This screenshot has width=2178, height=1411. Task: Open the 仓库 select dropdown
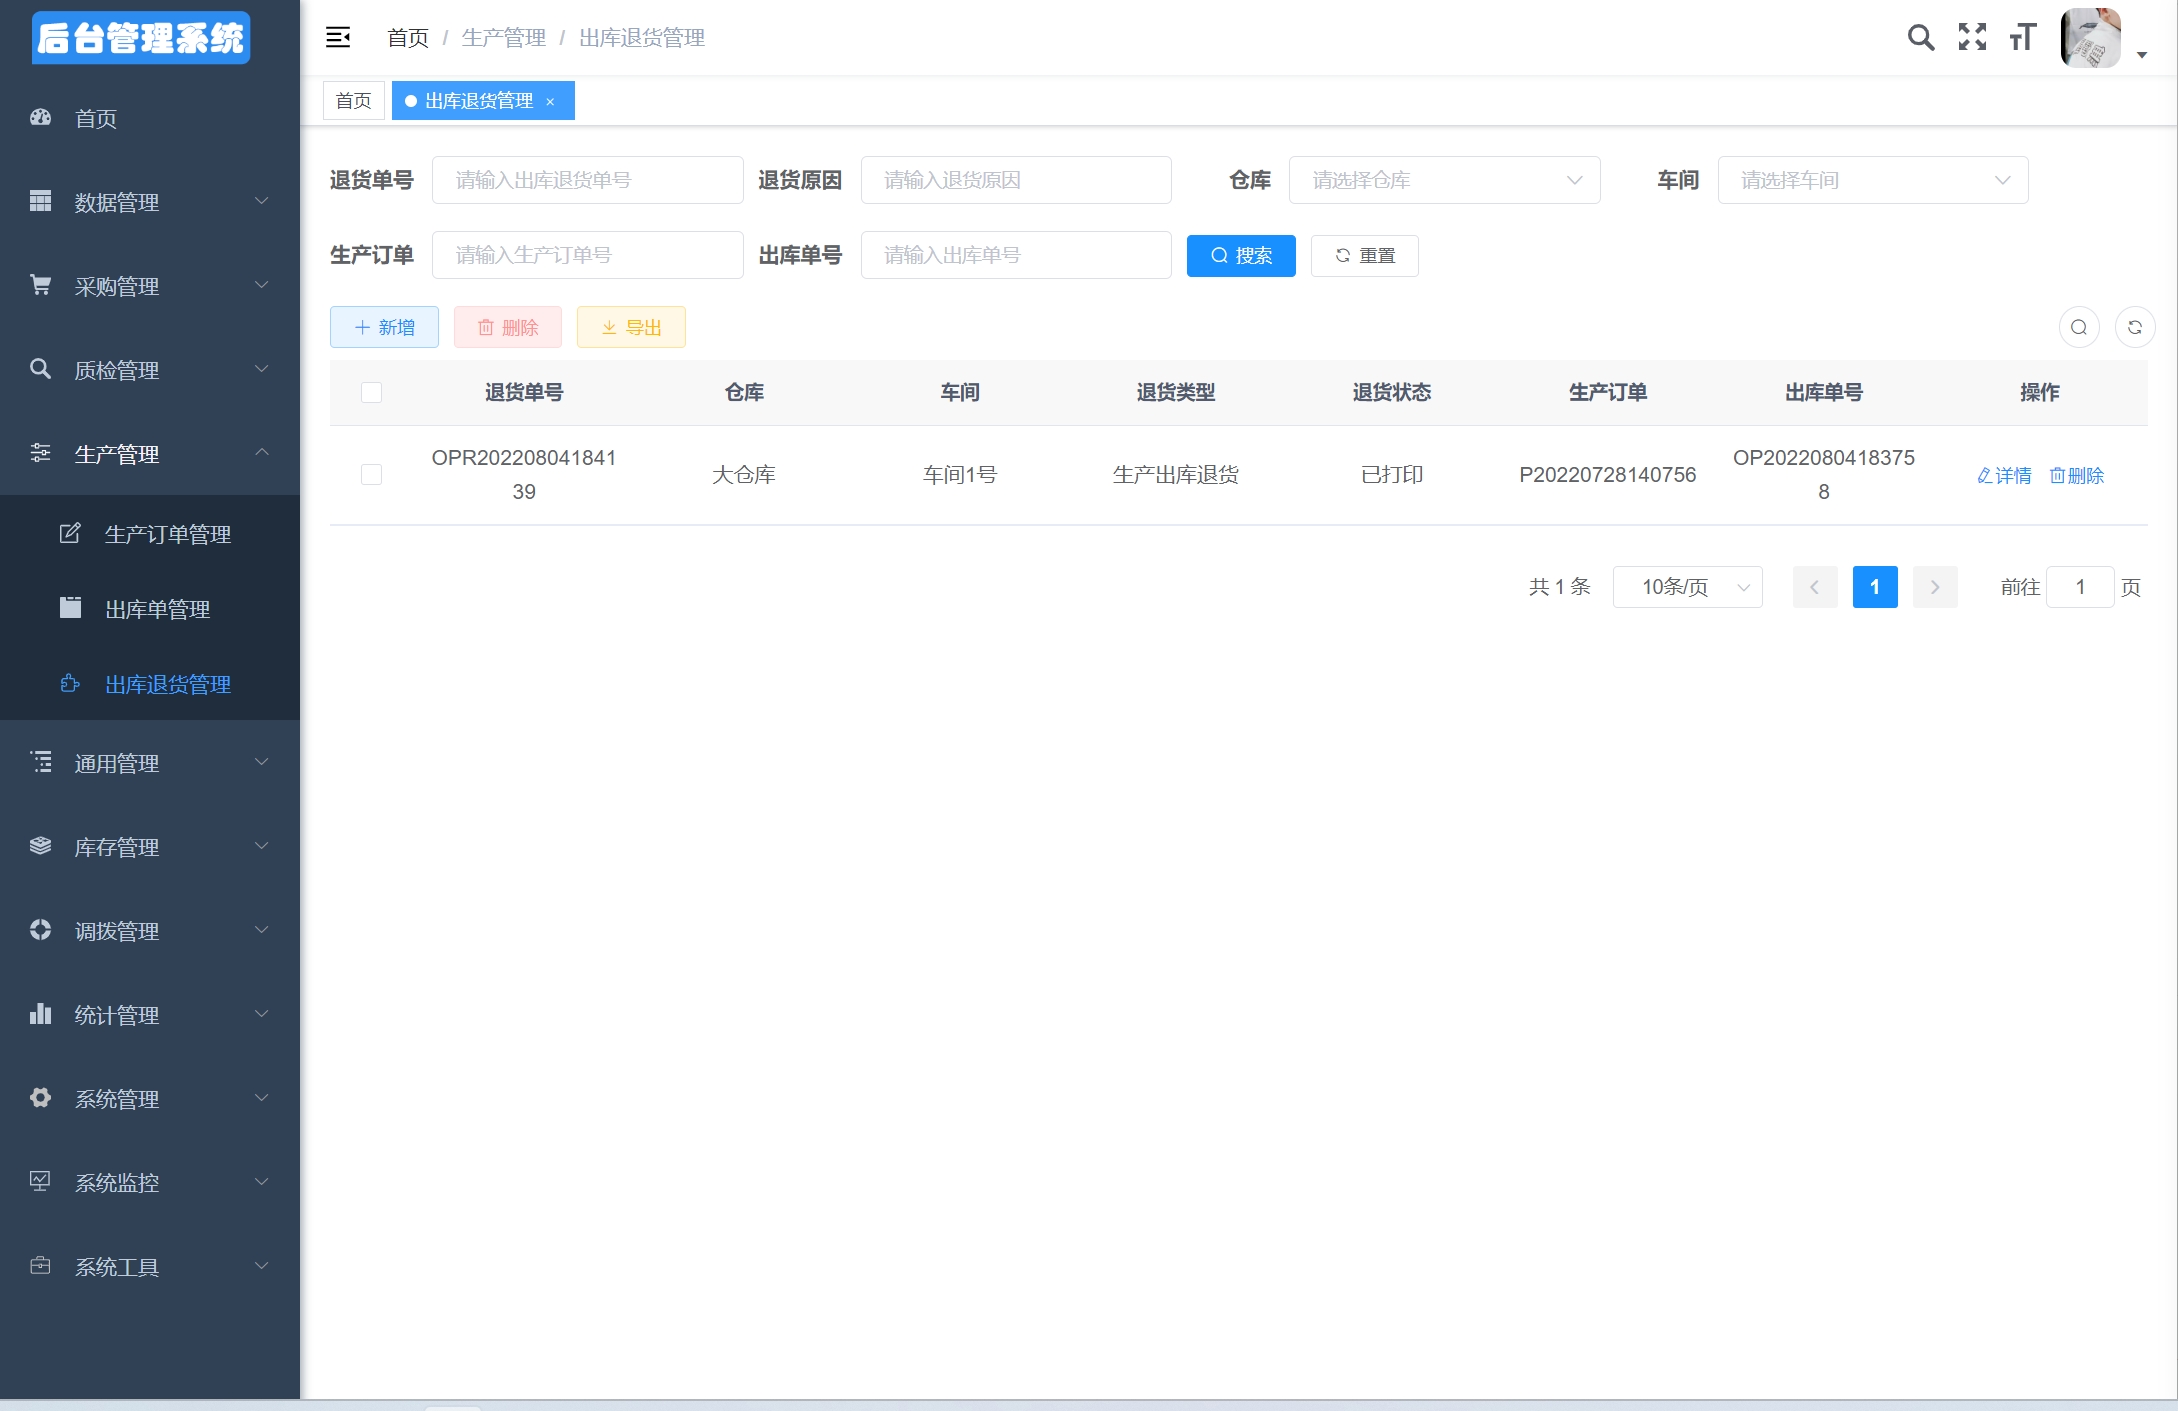point(1443,180)
